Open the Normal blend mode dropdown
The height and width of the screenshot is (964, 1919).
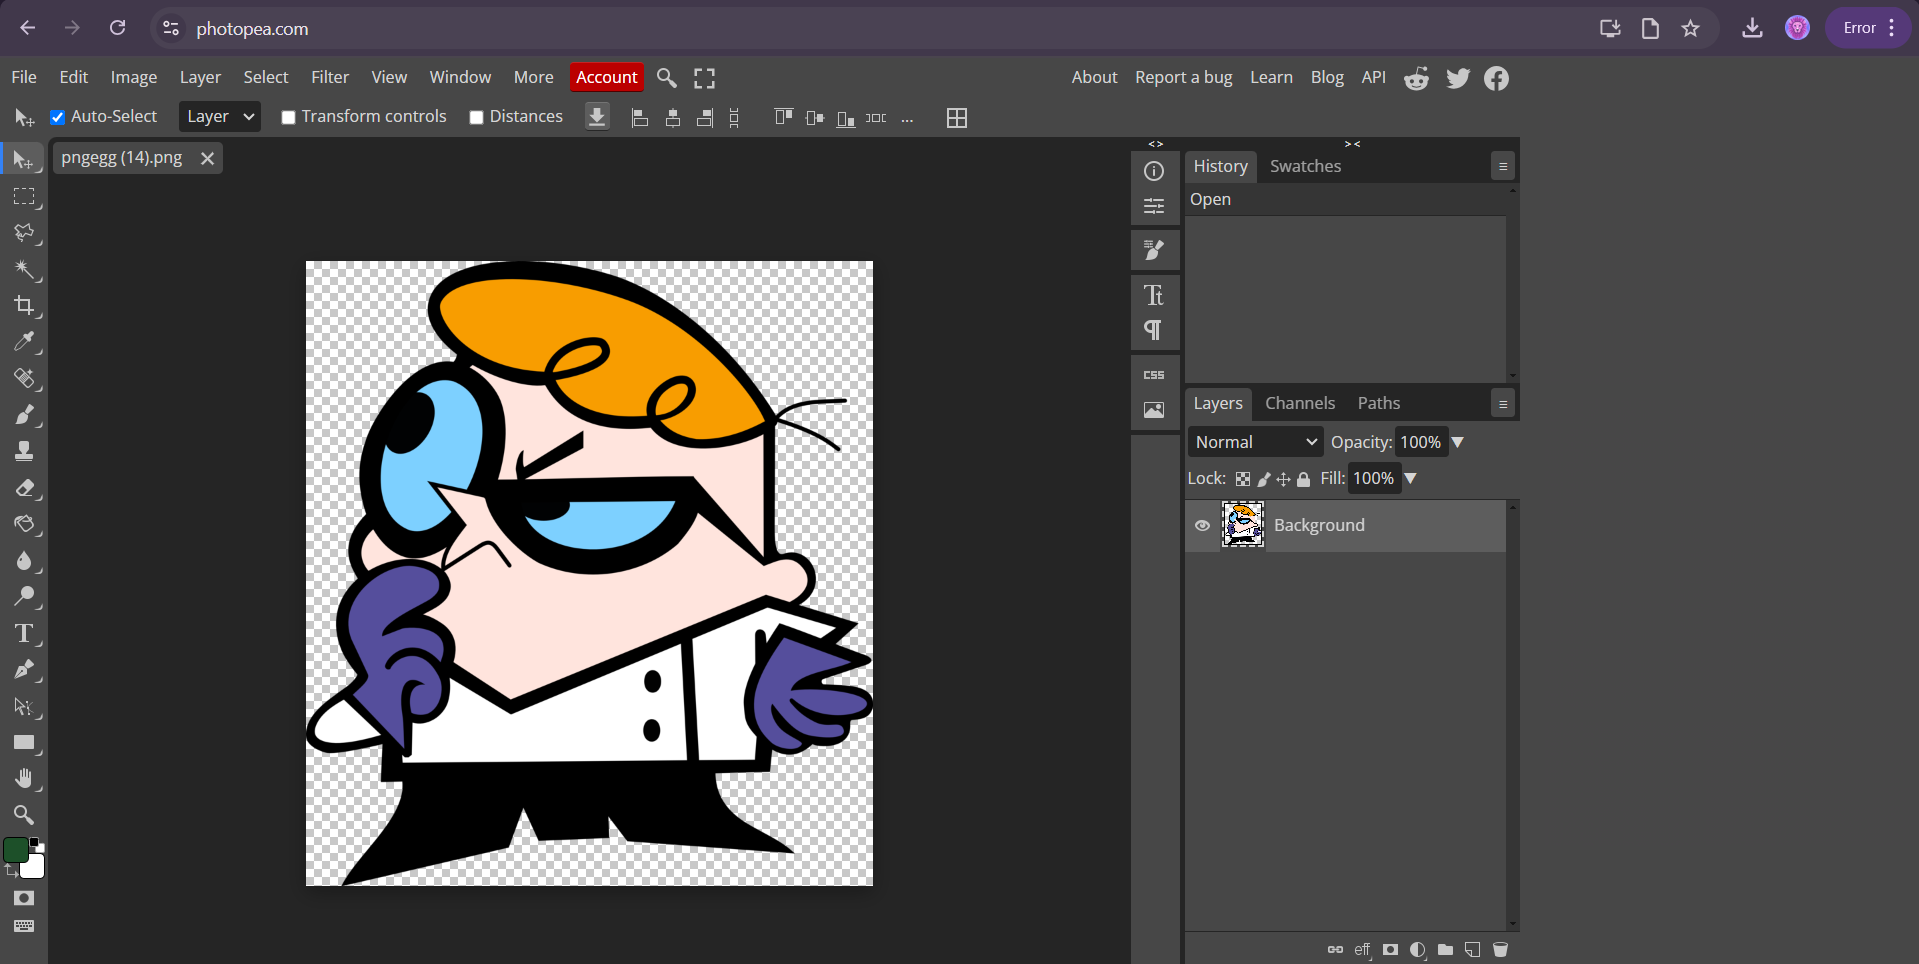click(x=1255, y=442)
